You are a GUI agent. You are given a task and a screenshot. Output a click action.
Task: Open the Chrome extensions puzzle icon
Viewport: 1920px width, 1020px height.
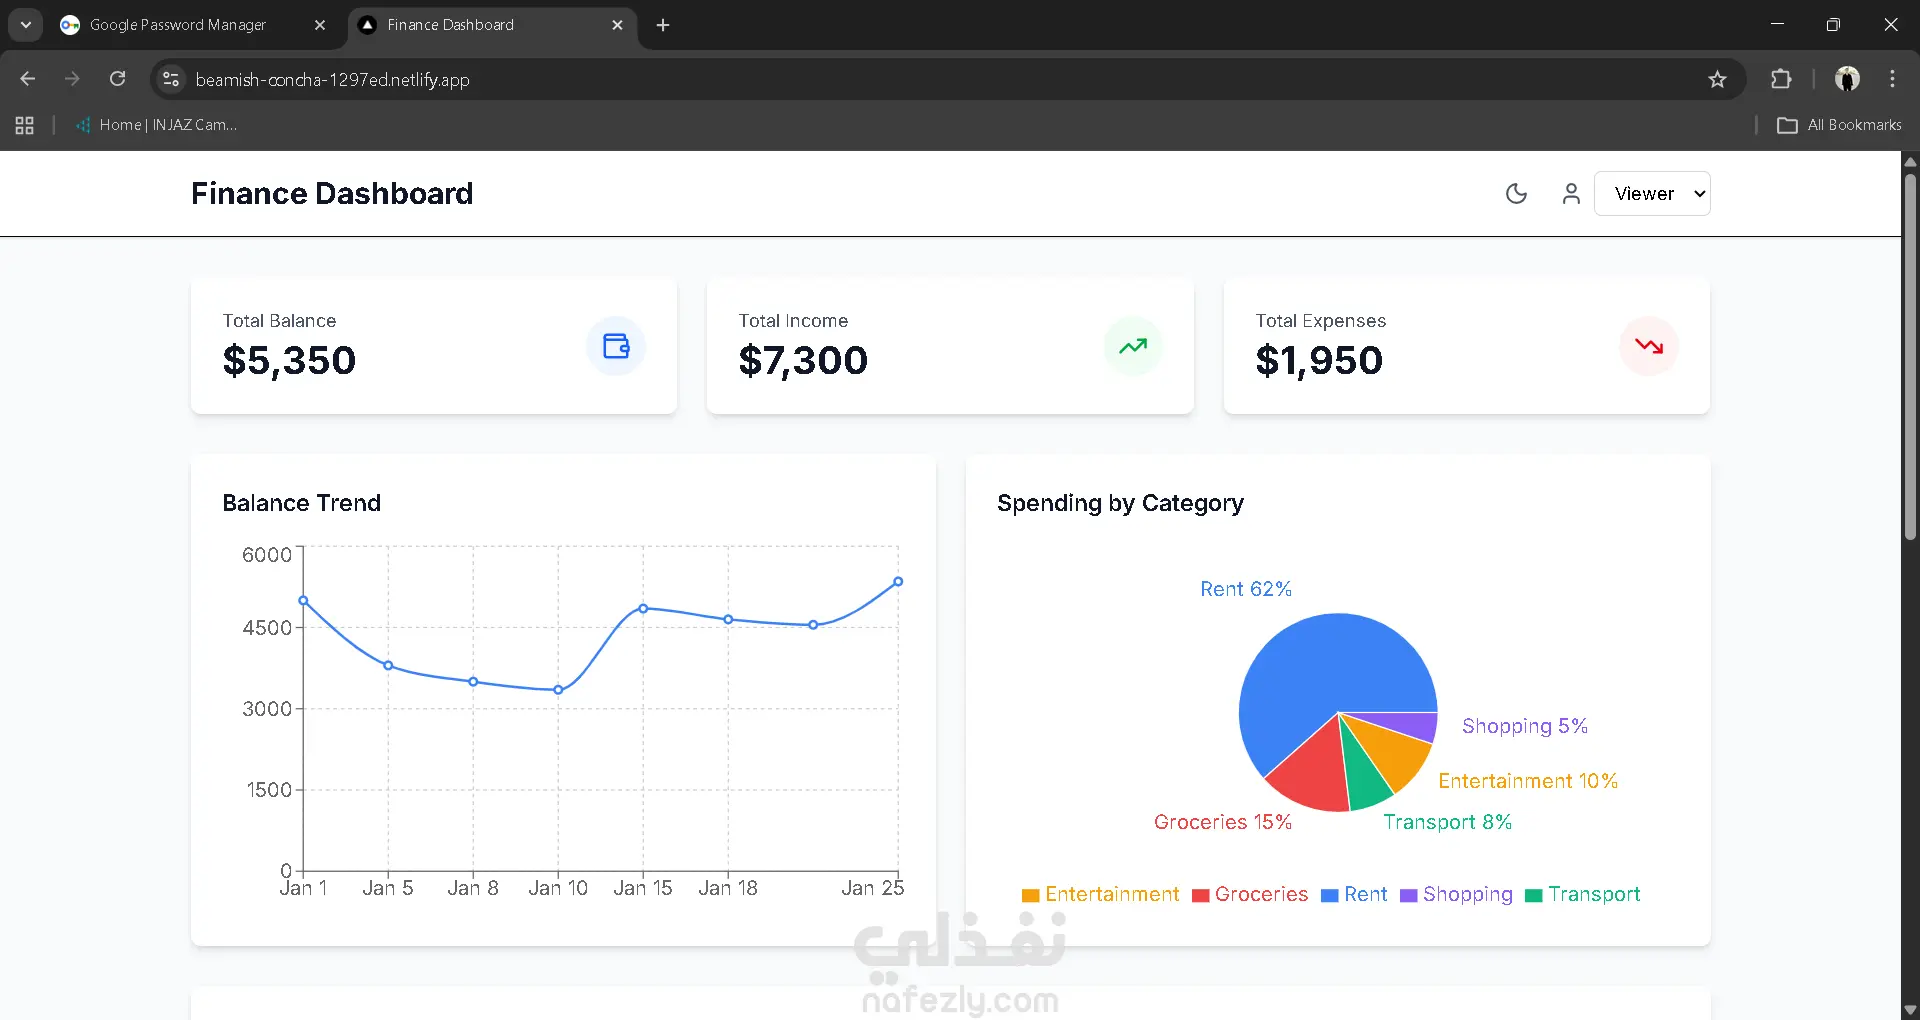point(1781,79)
